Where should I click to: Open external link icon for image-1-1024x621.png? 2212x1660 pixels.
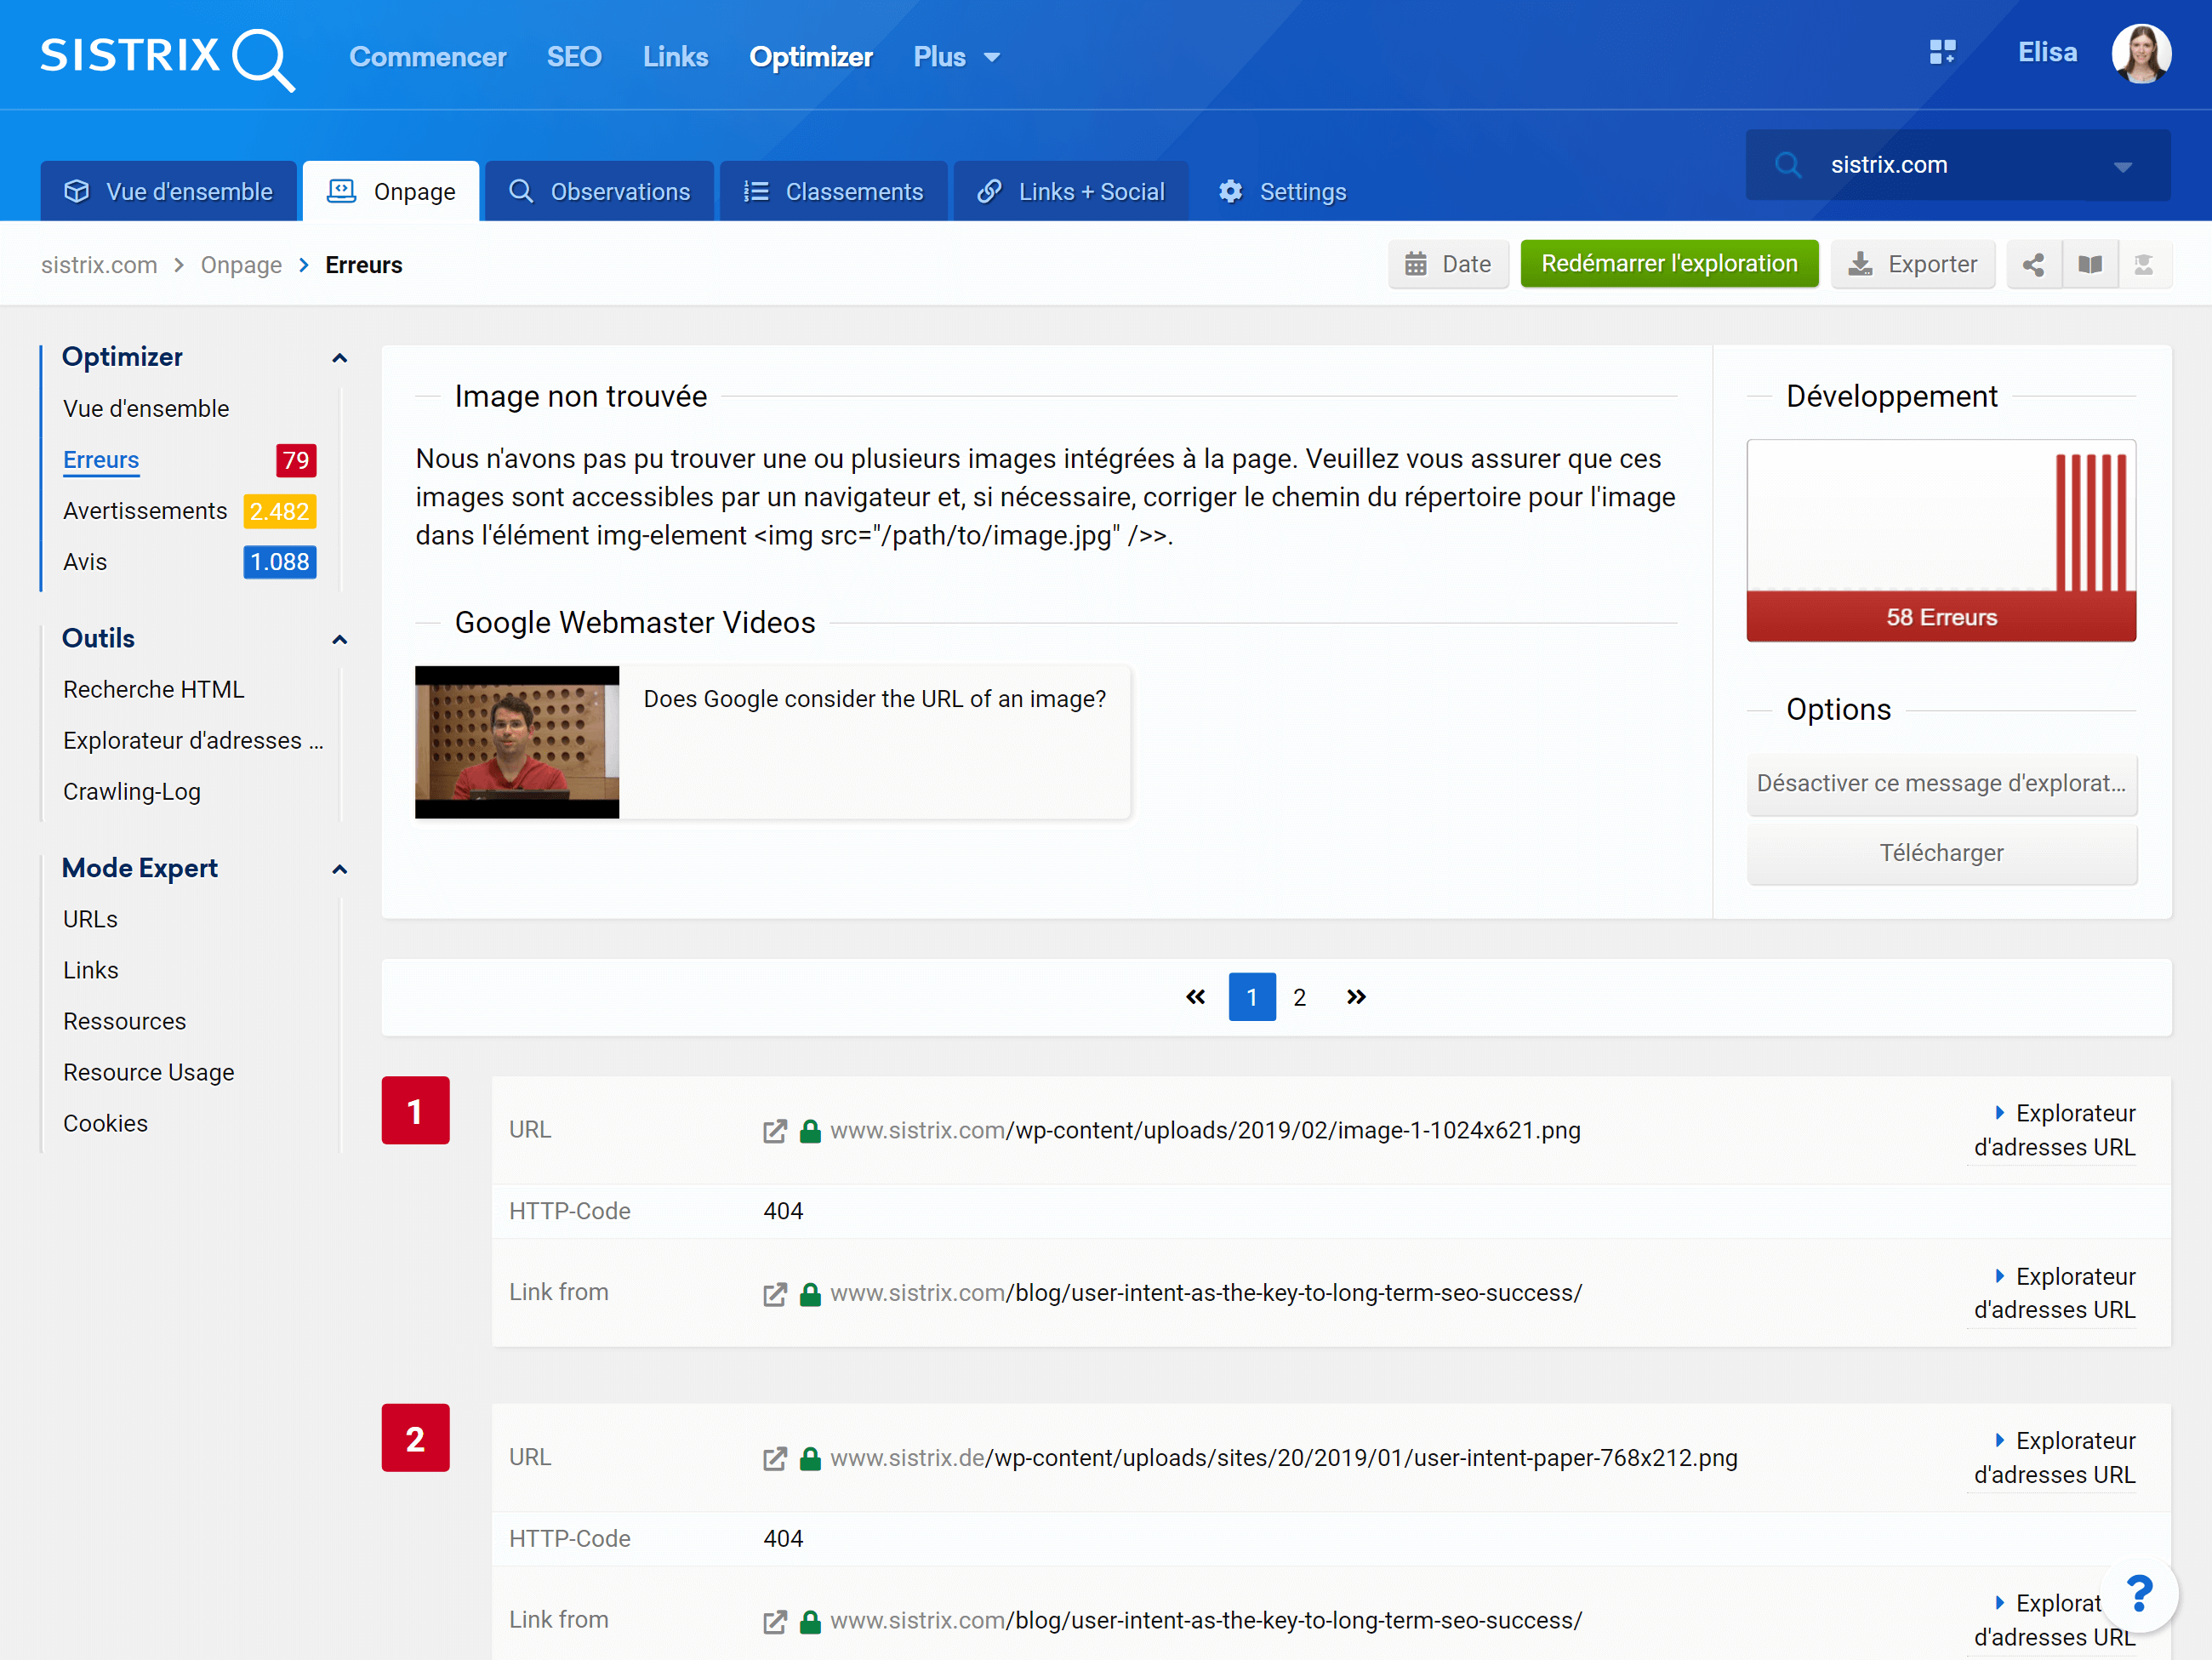(x=775, y=1131)
